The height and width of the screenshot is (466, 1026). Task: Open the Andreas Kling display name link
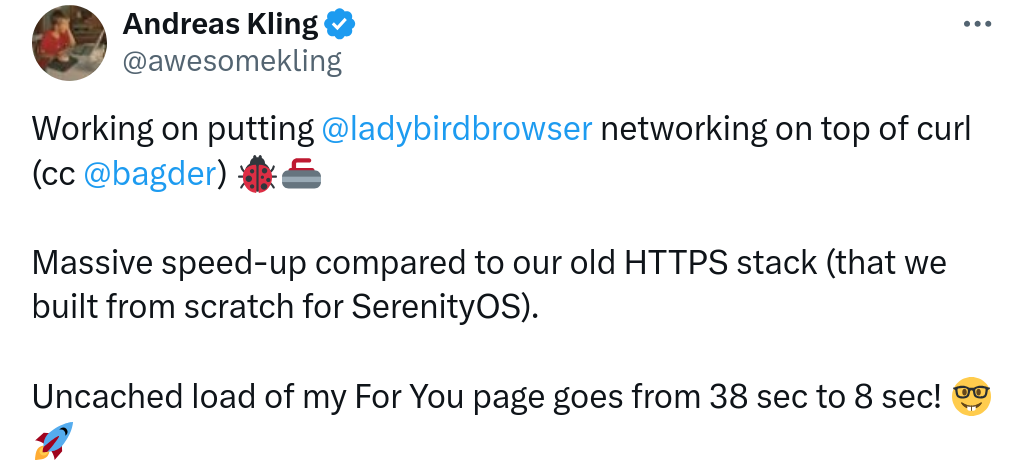[219, 24]
